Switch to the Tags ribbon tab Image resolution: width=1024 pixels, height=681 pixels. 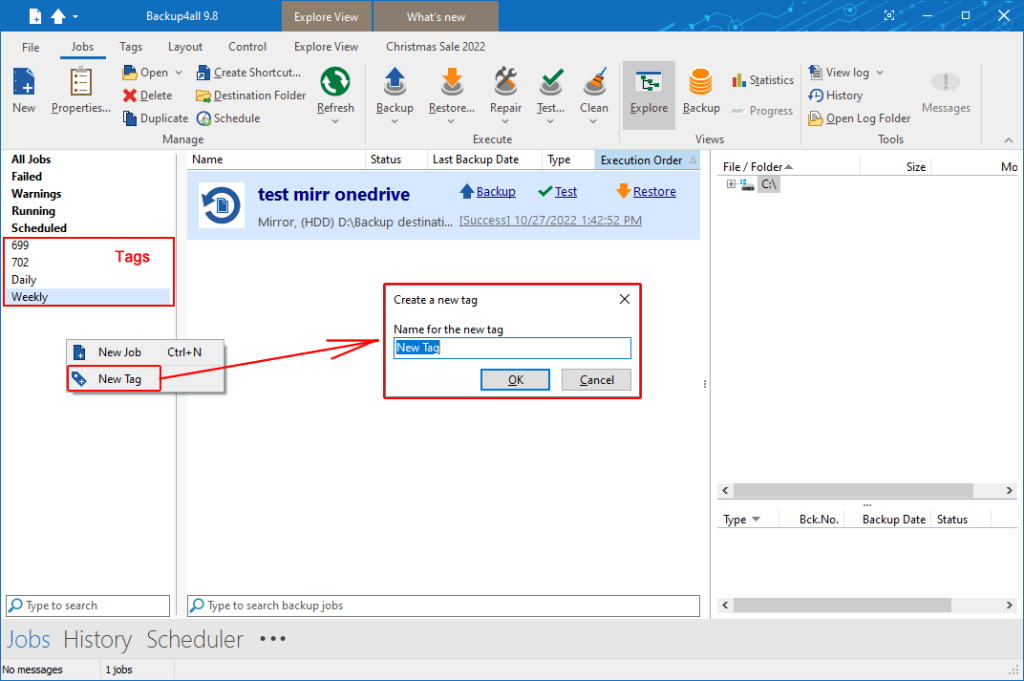[x=131, y=47]
